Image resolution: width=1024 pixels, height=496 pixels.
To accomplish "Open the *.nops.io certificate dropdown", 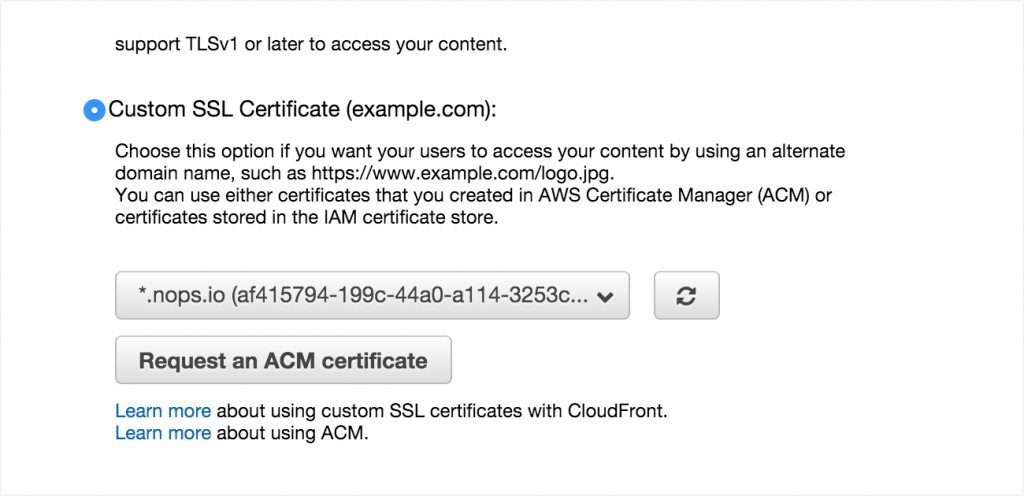I will 372,296.
